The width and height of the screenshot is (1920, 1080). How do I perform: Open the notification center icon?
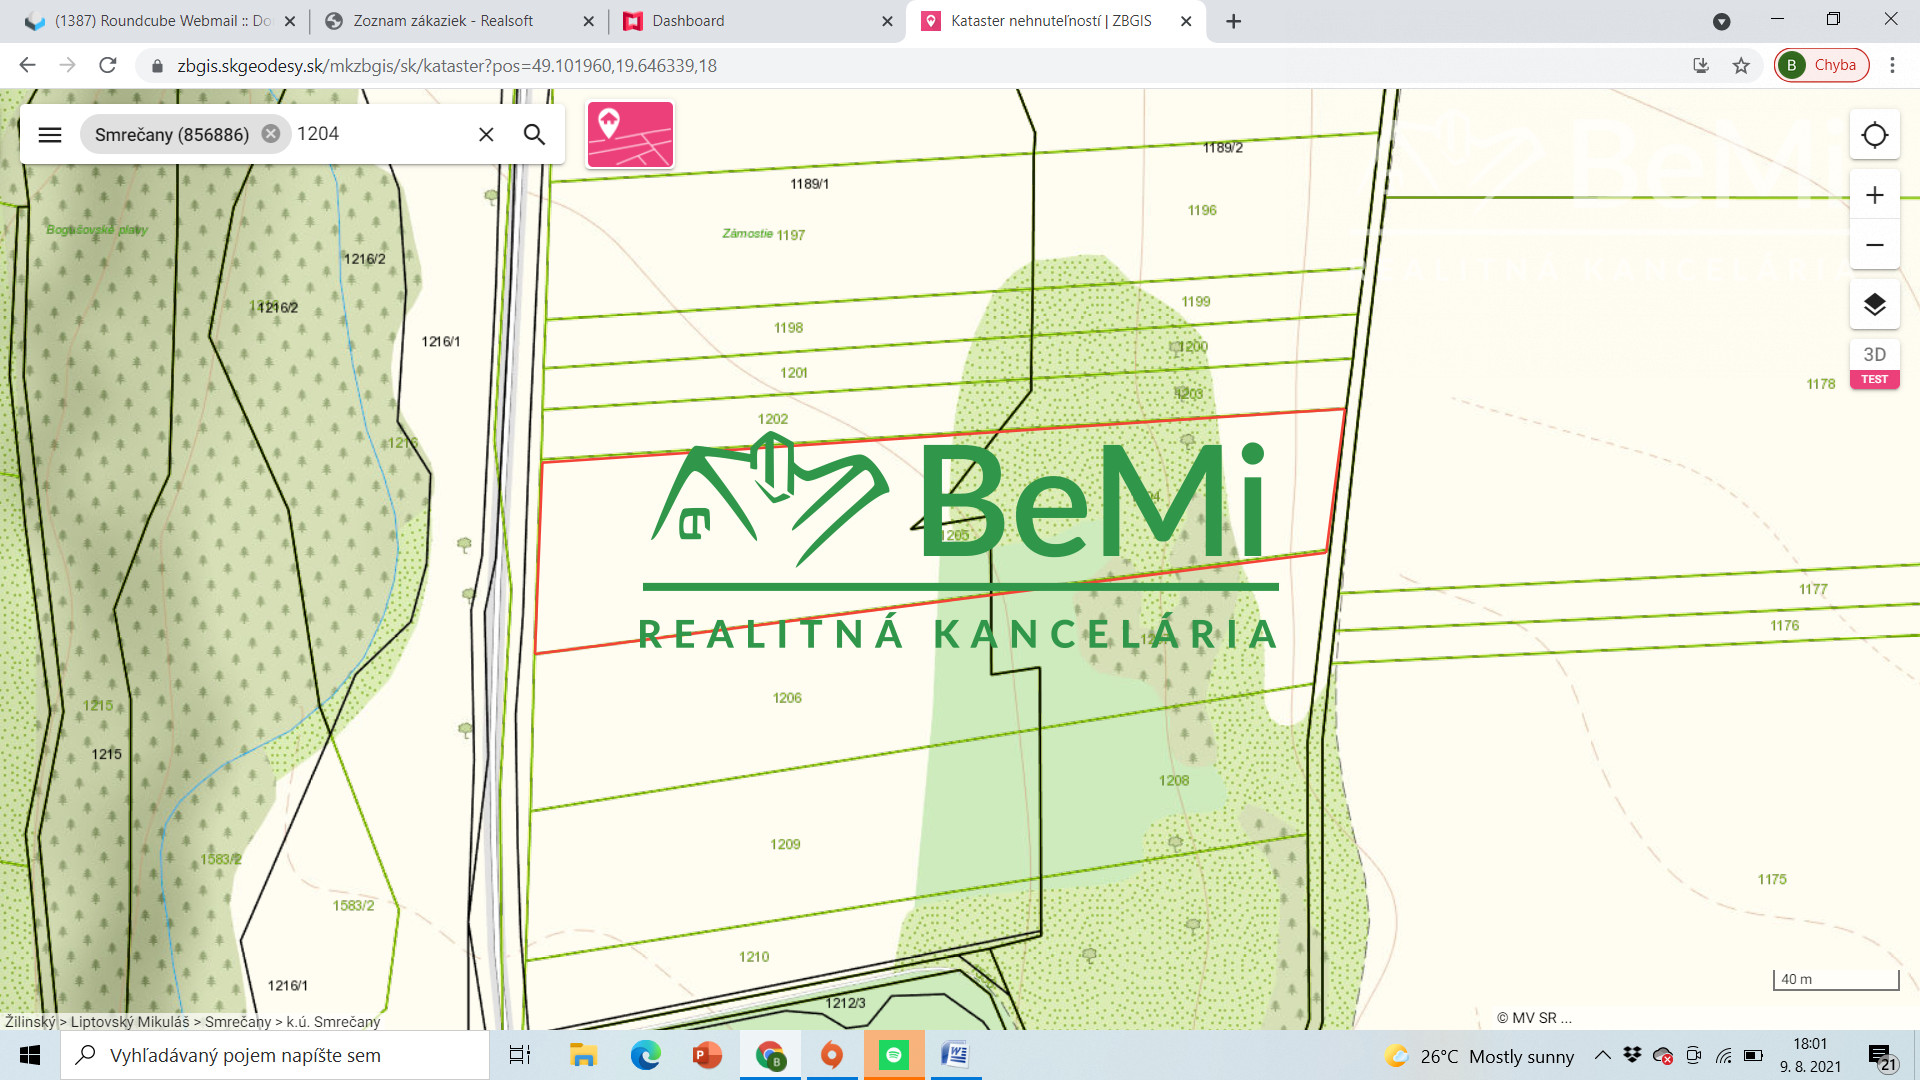point(1883,1057)
